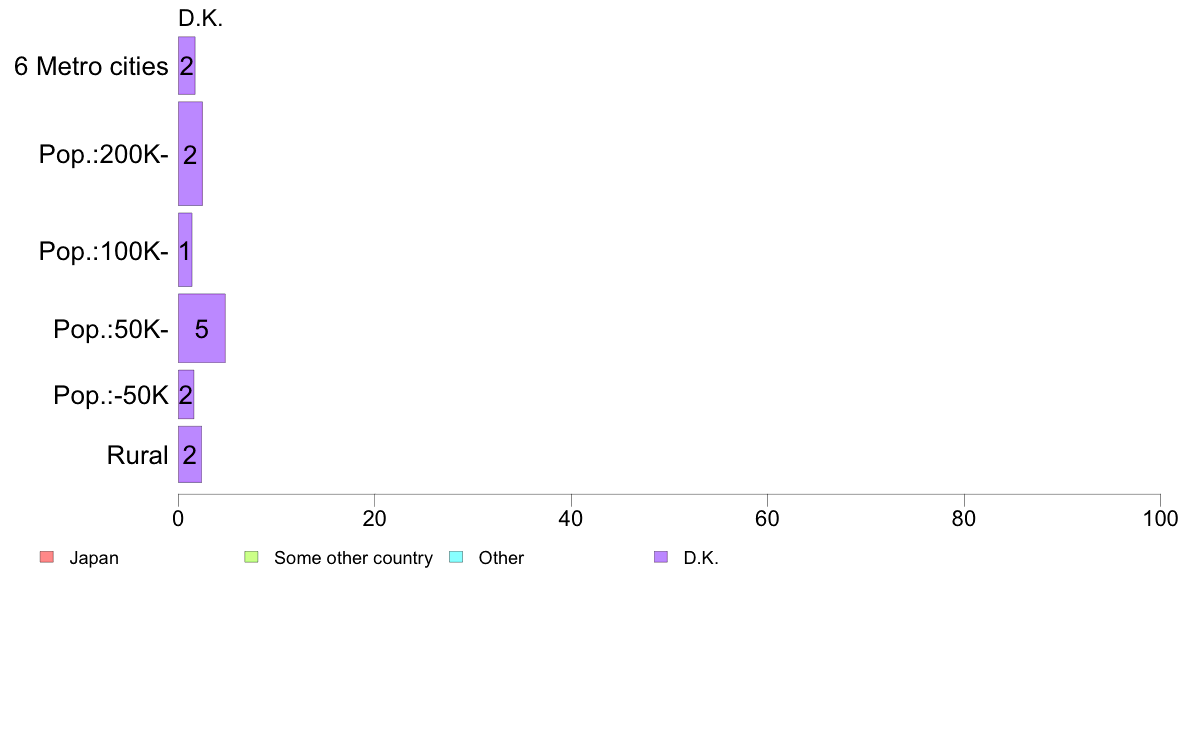Click the Some other country legend text
This screenshot has width=1188, height=736.
tap(353, 558)
